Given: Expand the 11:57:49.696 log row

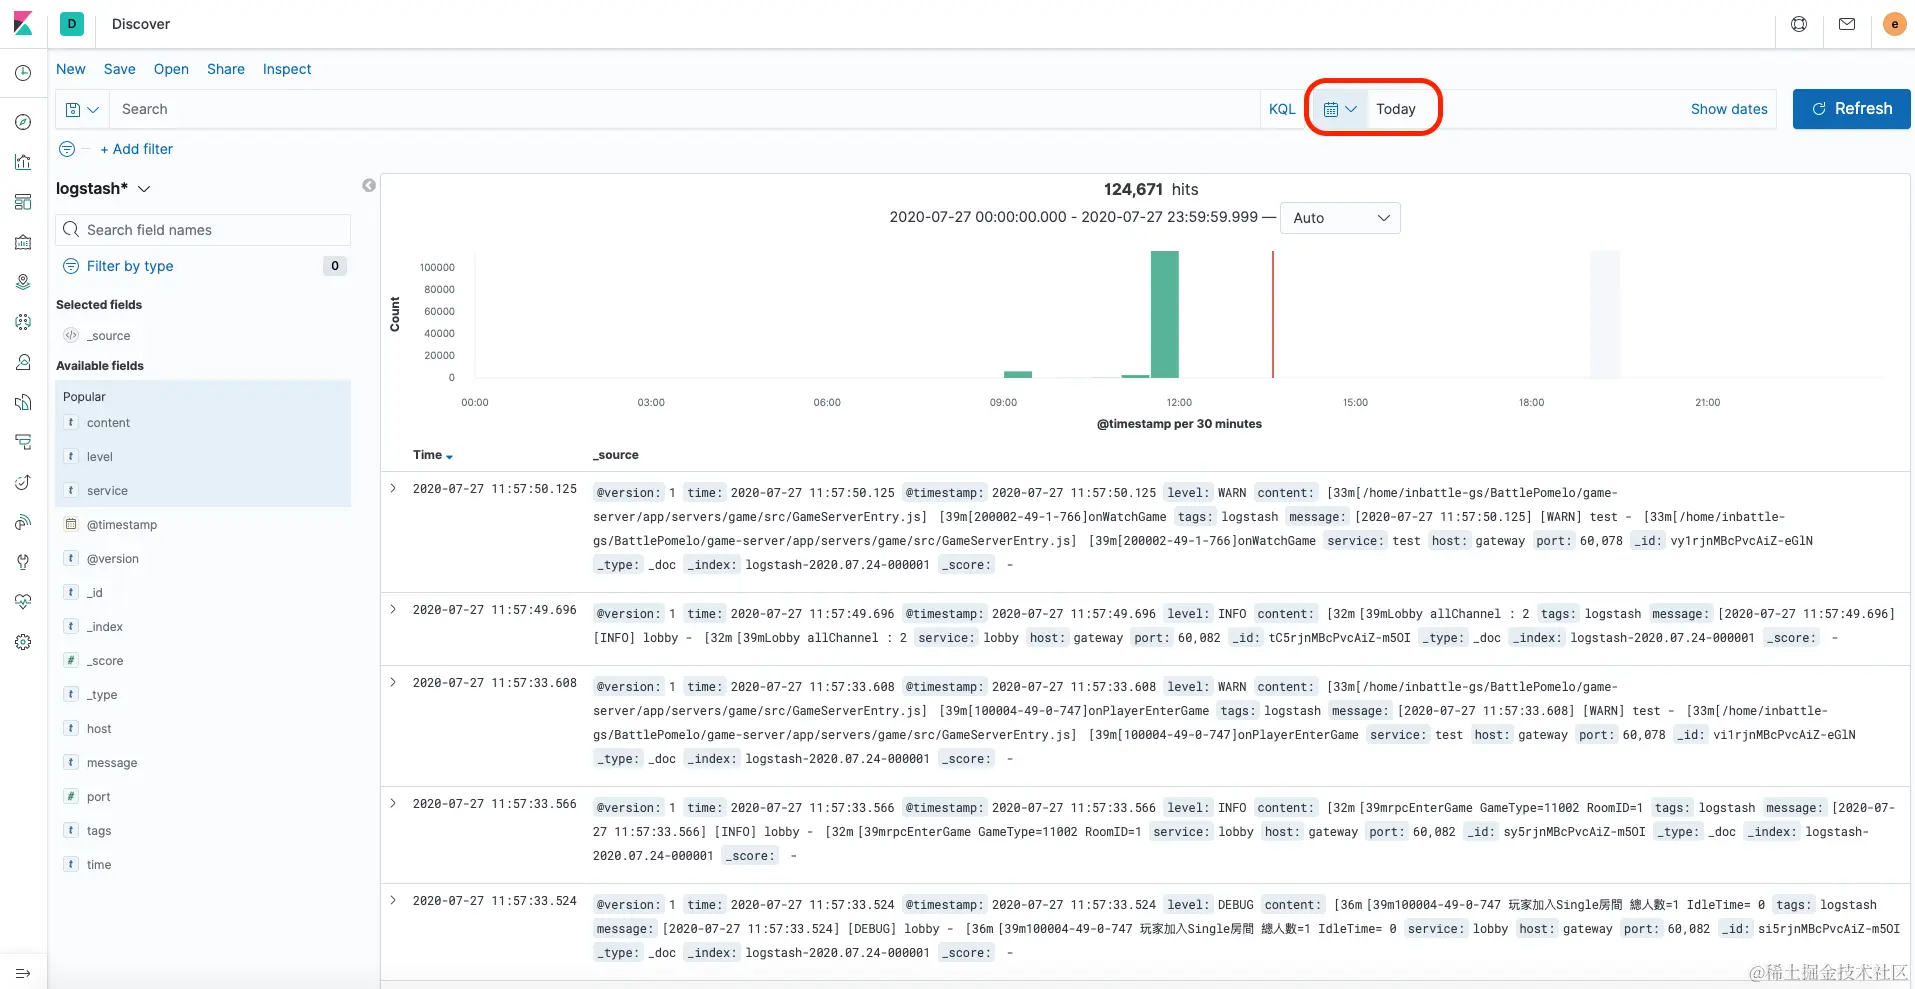Looking at the screenshot, I should 393,609.
